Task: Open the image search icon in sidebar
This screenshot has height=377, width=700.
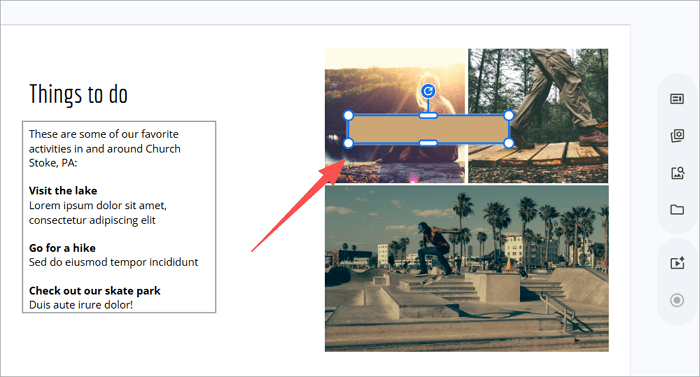Action: (x=678, y=172)
